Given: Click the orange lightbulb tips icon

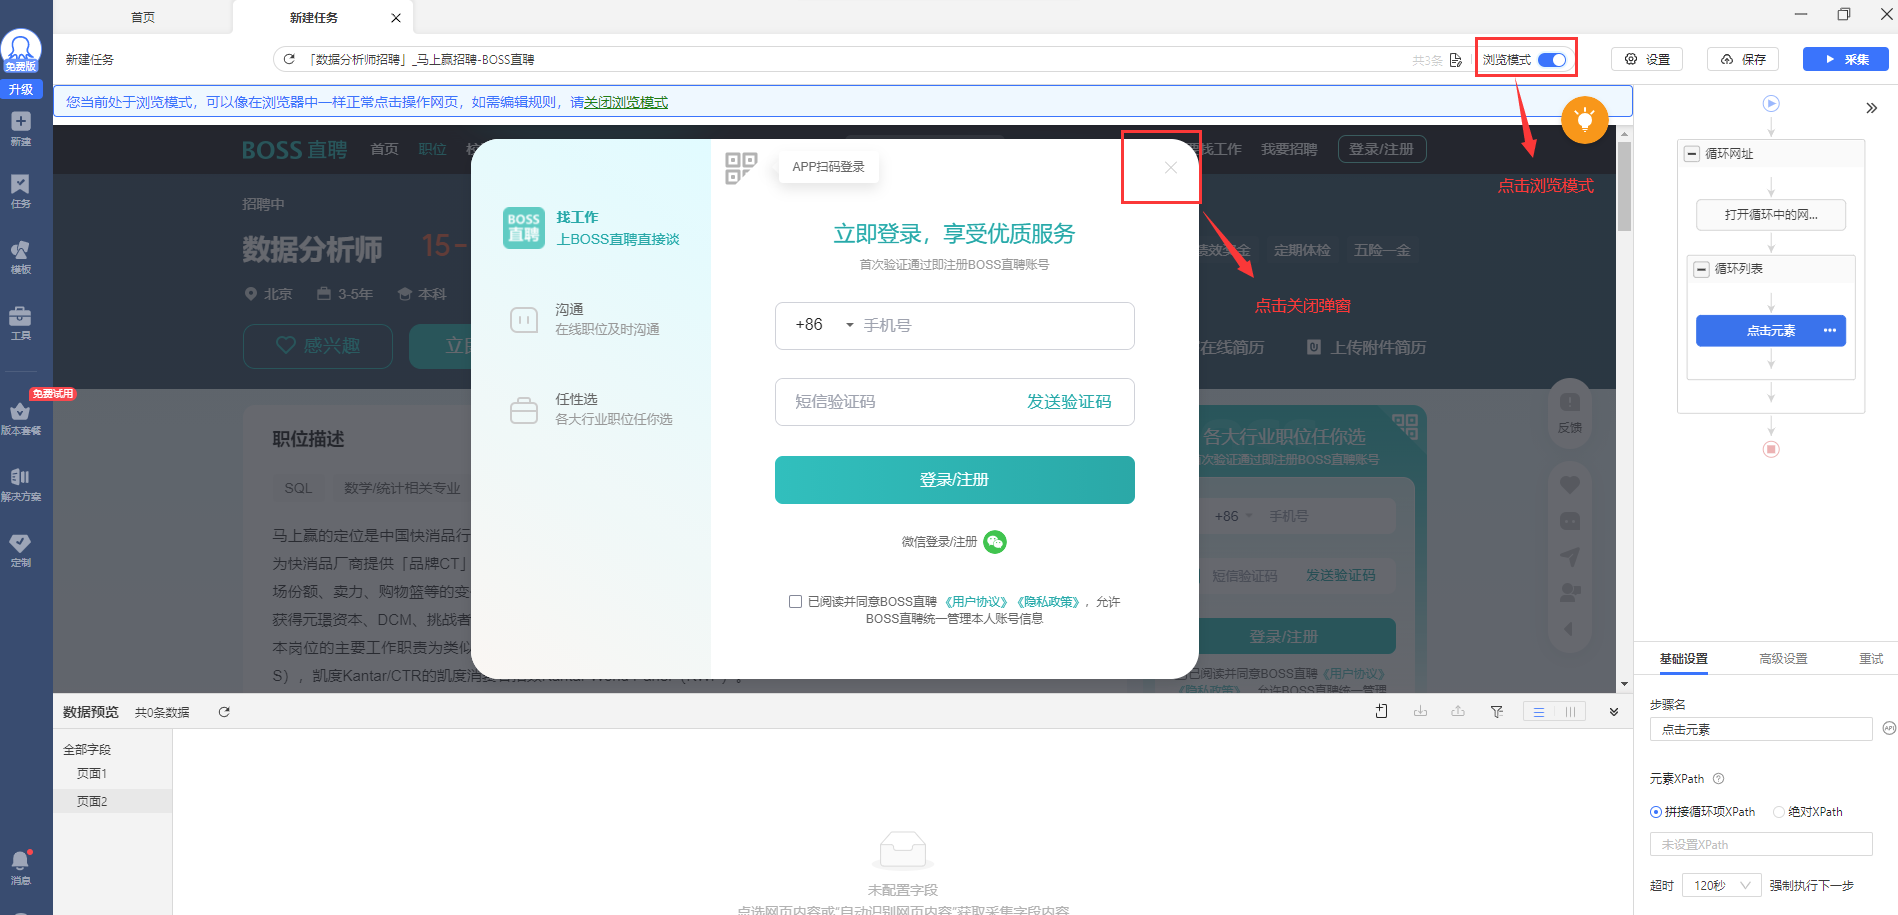Looking at the screenshot, I should (x=1584, y=120).
